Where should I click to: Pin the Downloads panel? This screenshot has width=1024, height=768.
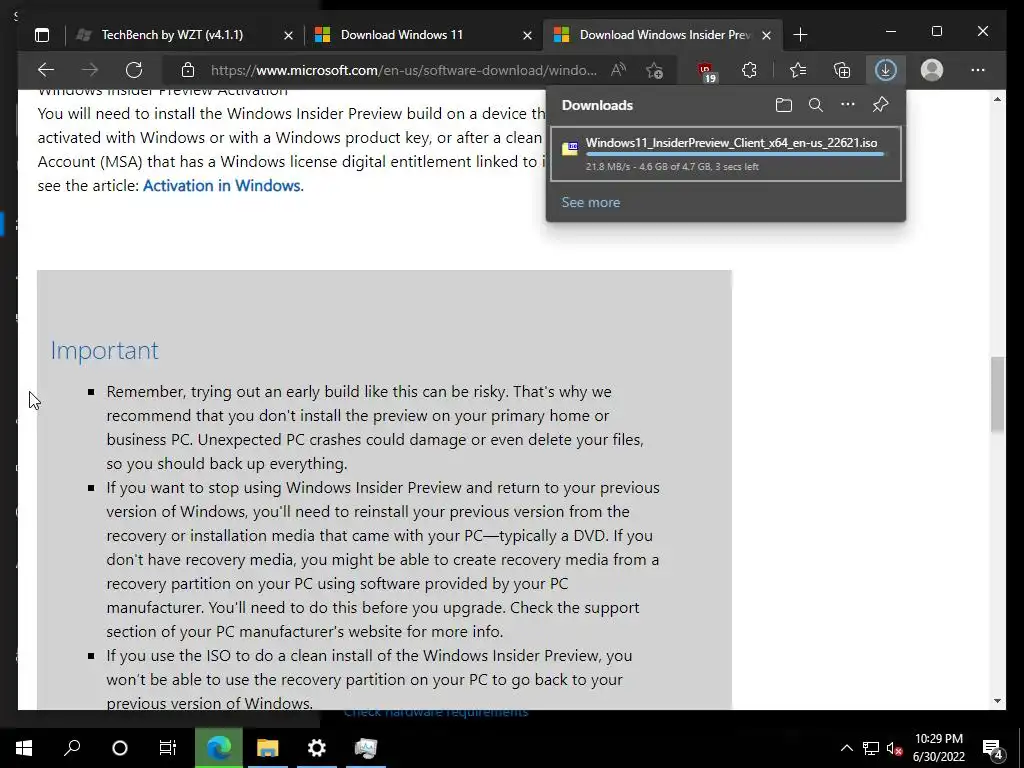click(x=880, y=104)
